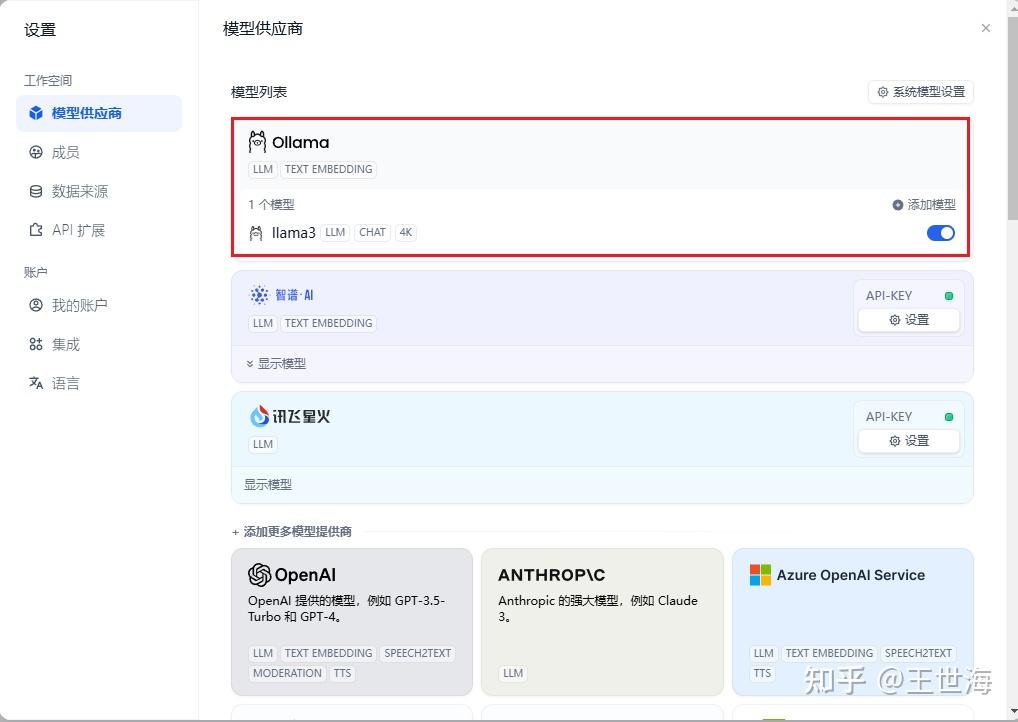The image size is (1018, 722).
Task: Expand 讯飞星火 显示模型 list
Action: point(267,484)
